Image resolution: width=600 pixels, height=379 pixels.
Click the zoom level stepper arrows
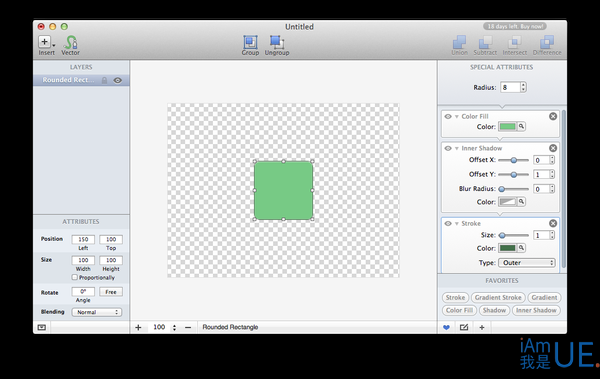(x=174, y=327)
